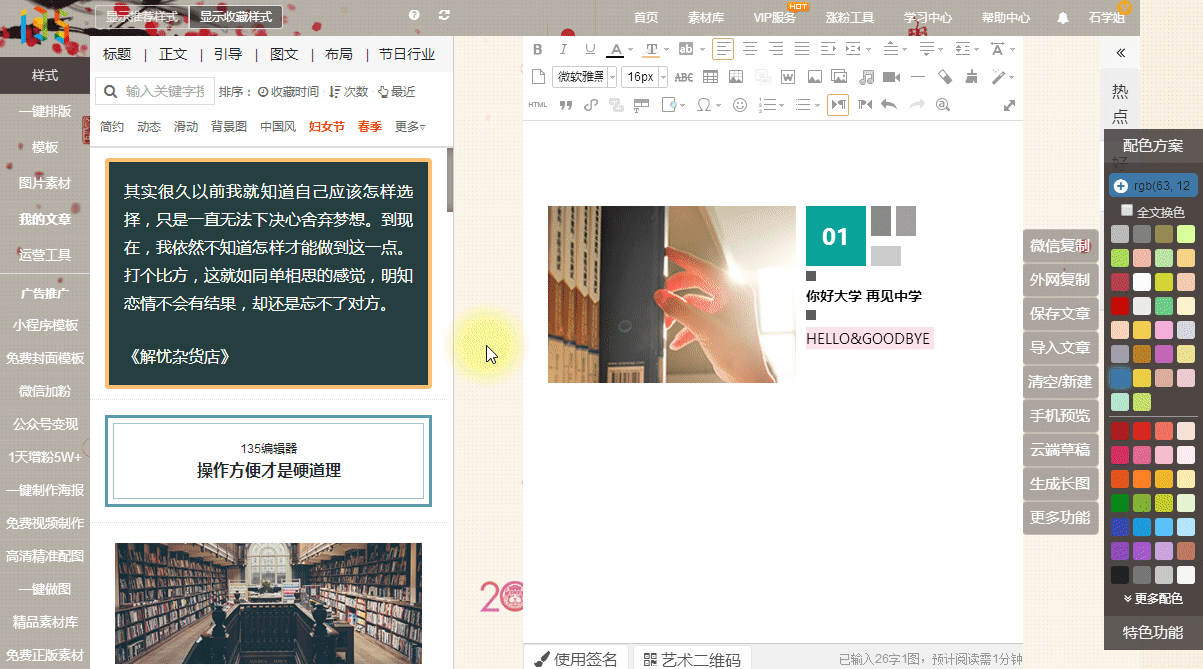Toggle left-to-right input direction
Viewport: 1203px width, 669px height.
point(838,105)
